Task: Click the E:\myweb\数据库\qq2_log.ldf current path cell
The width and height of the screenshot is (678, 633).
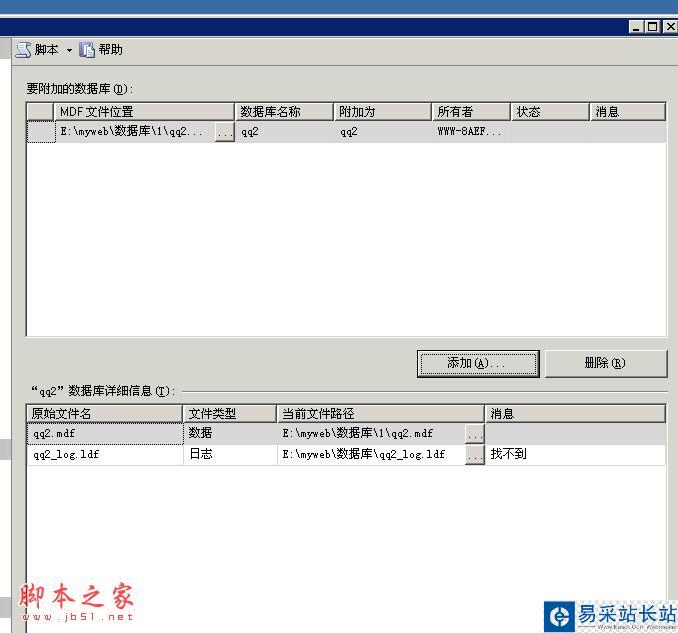Action: 371,455
